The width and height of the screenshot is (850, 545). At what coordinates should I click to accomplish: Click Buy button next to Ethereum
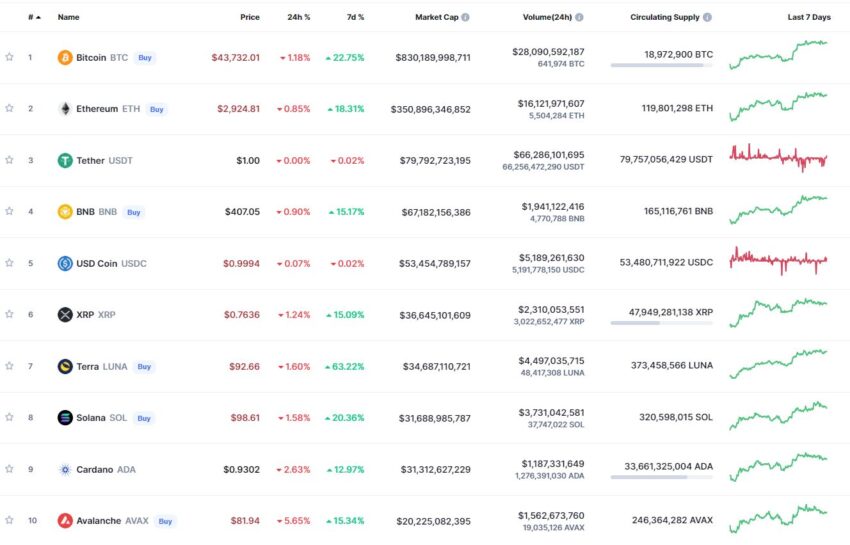coord(157,109)
